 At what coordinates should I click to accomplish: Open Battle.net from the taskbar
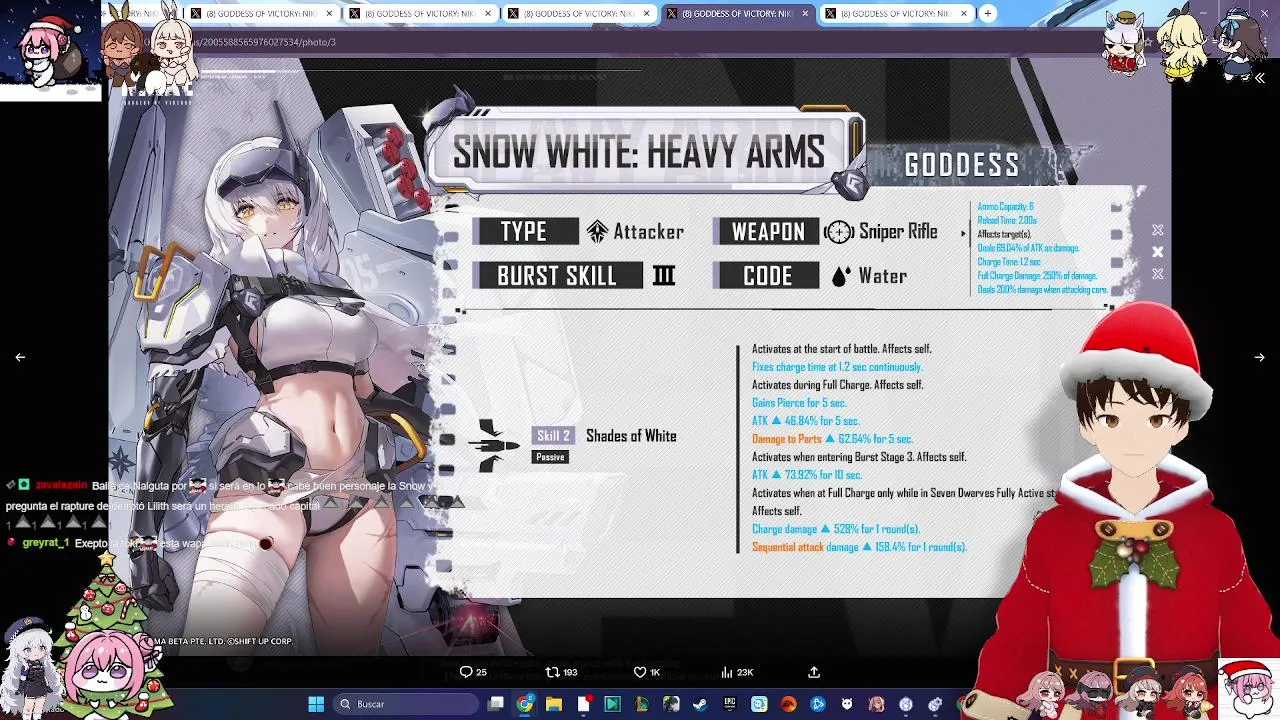click(818, 704)
